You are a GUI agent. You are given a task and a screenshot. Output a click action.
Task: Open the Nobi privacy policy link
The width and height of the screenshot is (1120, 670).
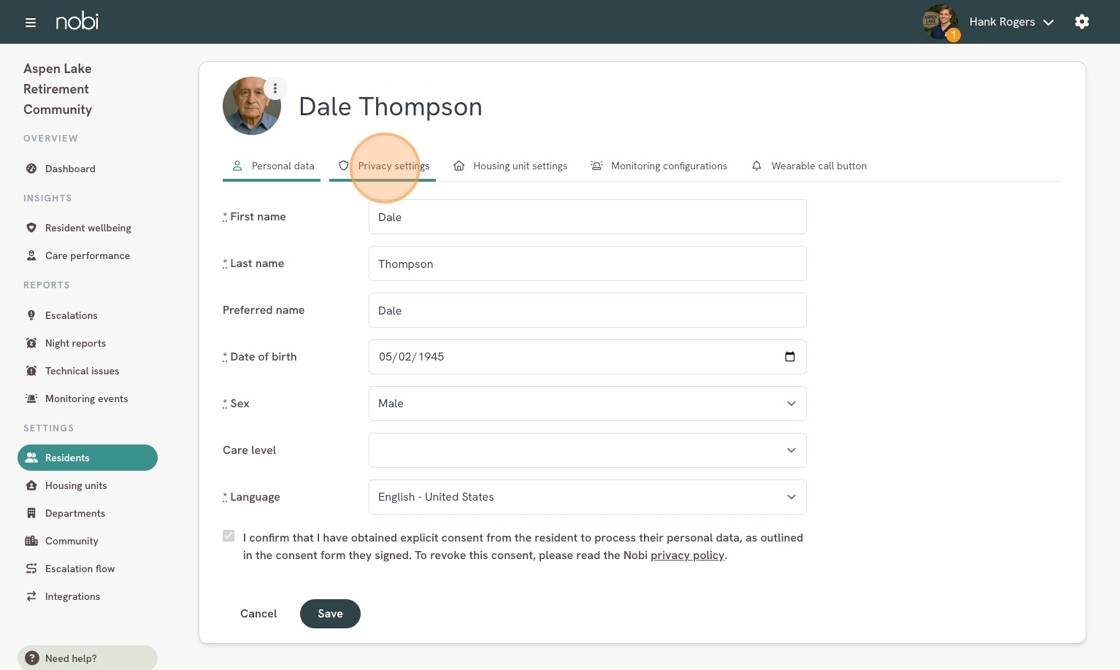(x=687, y=555)
